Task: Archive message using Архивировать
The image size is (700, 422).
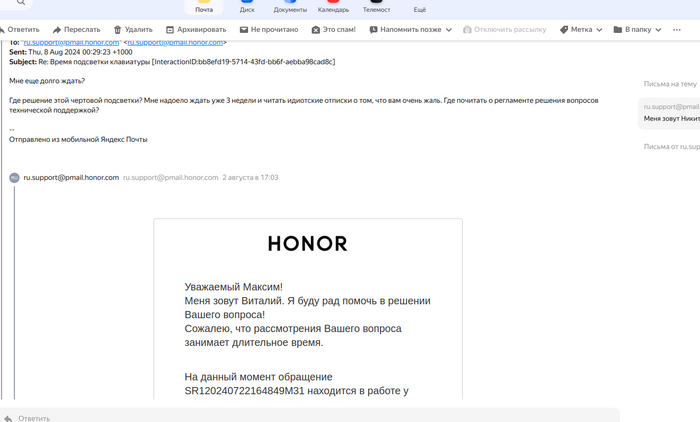Action: 196,30
